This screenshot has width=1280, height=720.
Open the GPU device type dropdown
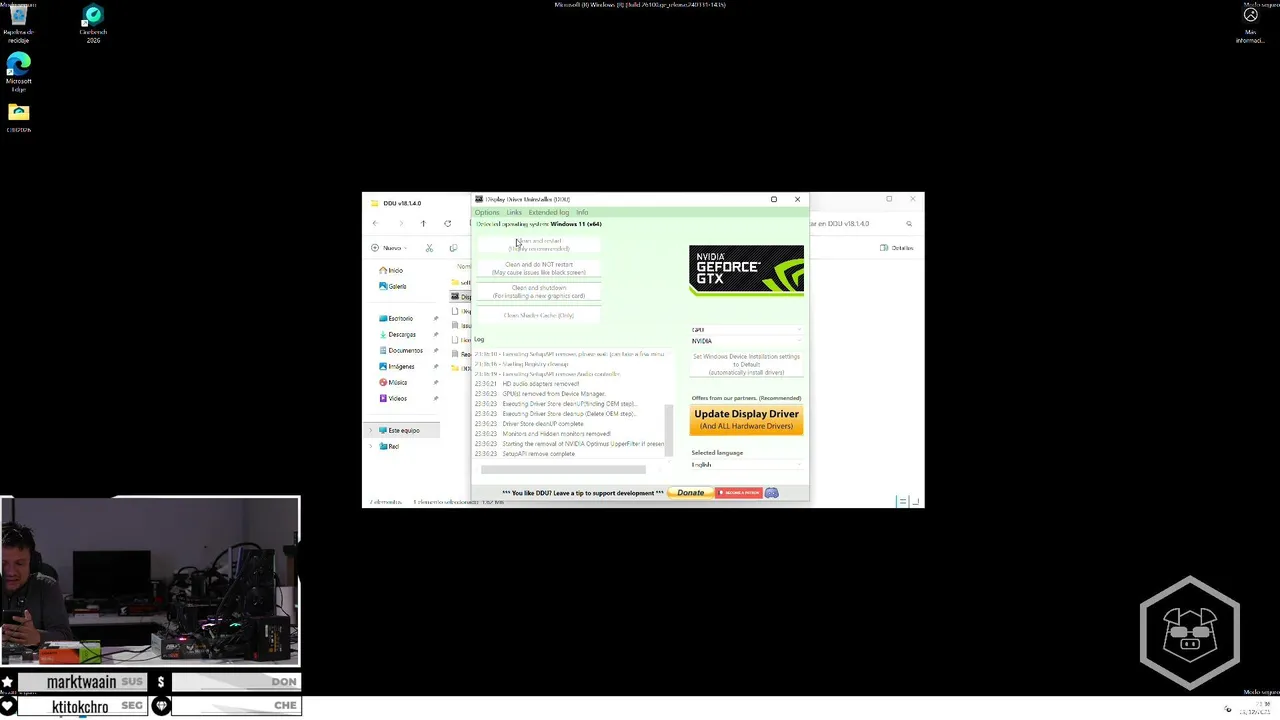pos(746,329)
